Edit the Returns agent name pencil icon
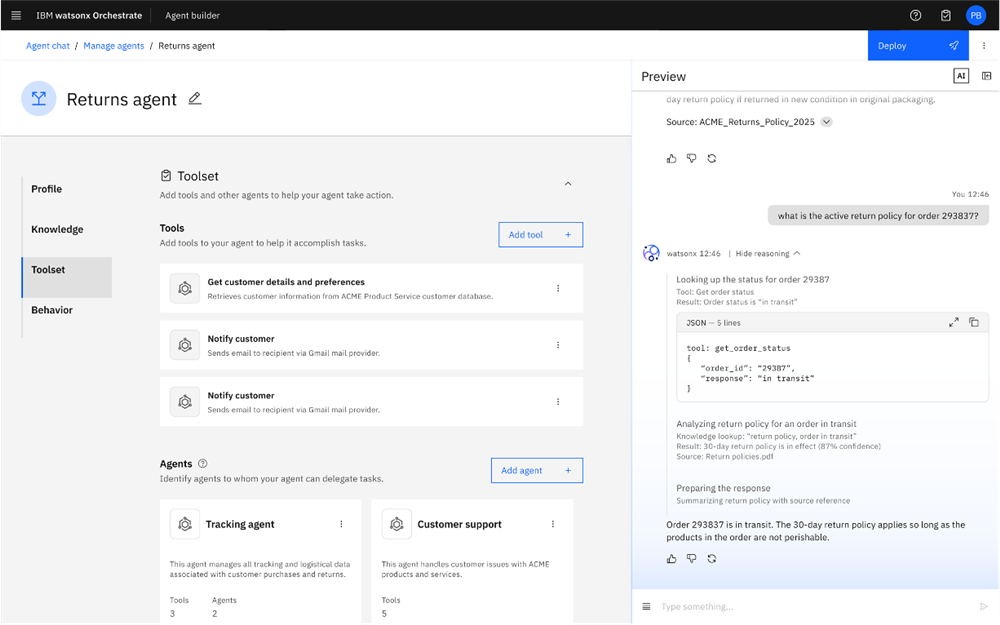This screenshot has width=1000, height=625. 195,98
